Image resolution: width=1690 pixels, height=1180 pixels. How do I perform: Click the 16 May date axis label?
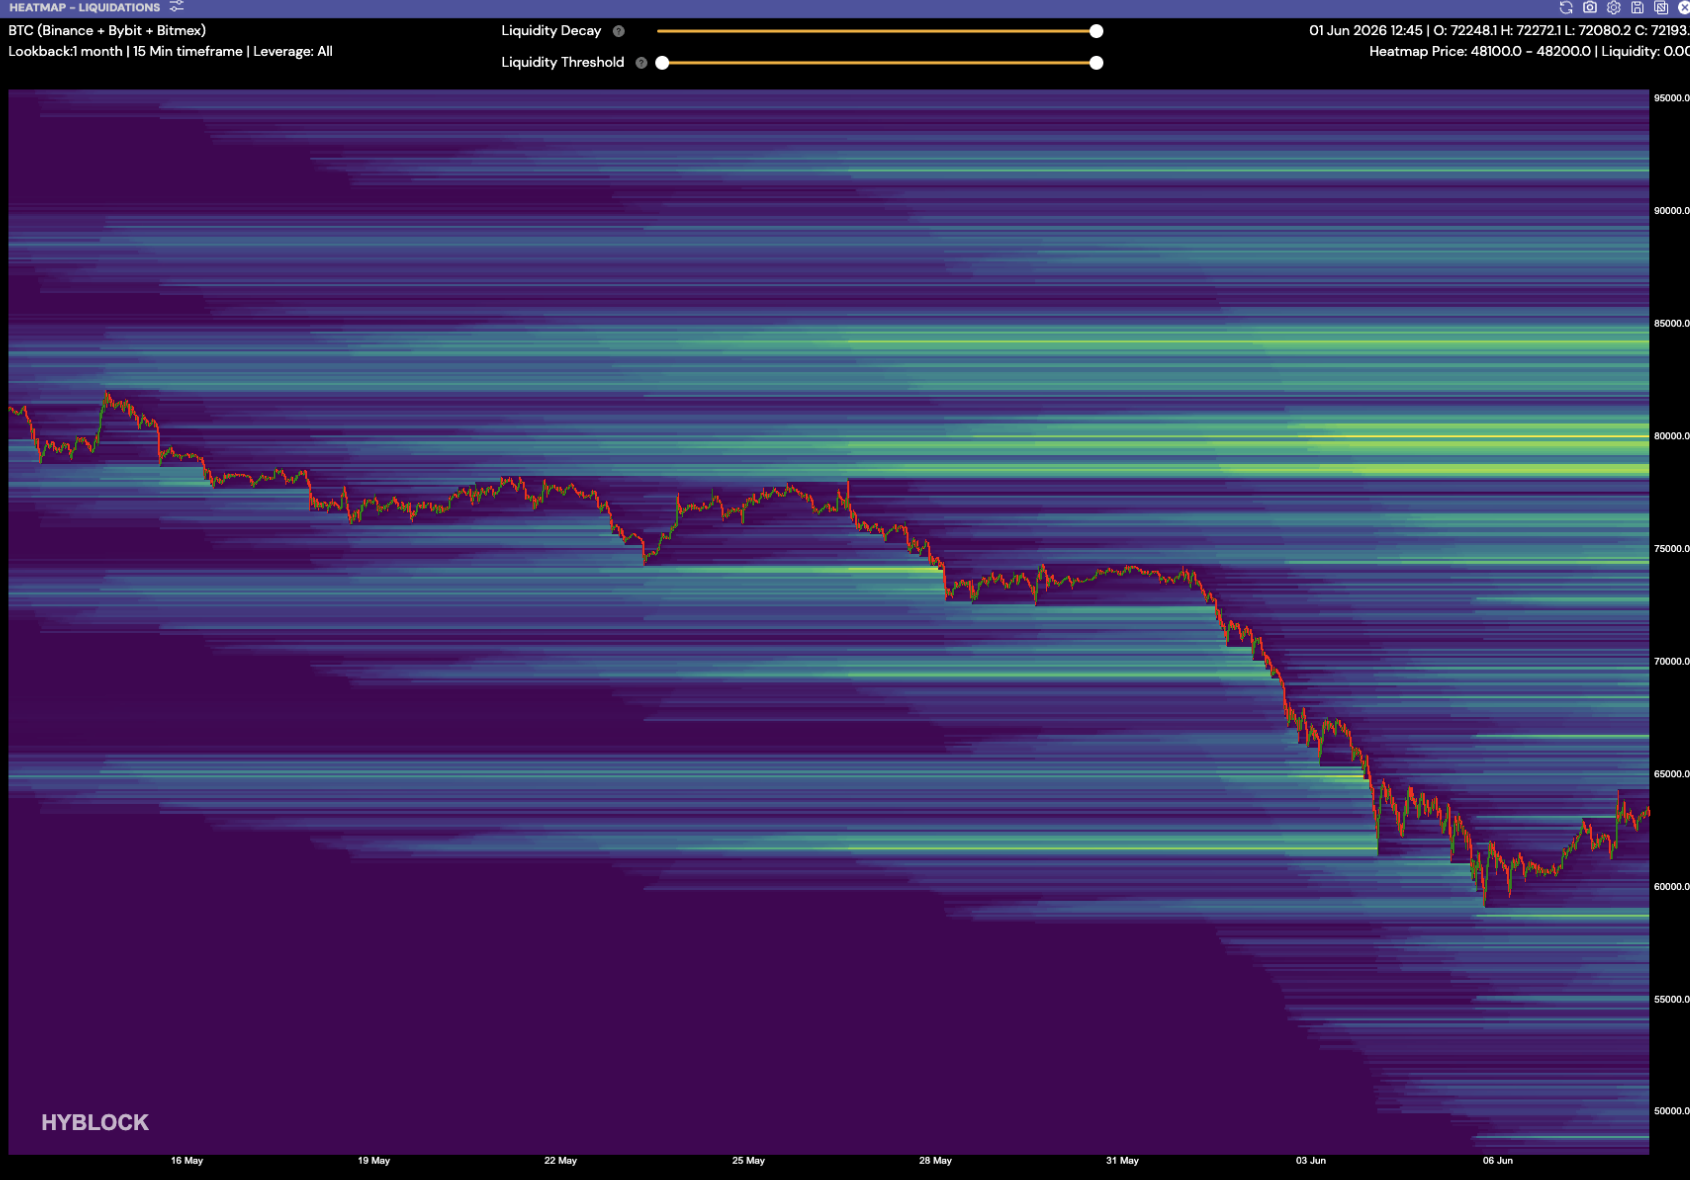187,1161
